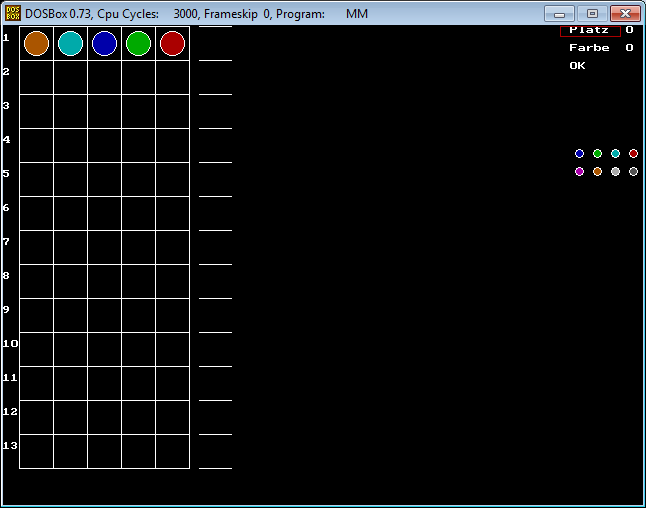This screenshot has width=646, height=508.
Task: Choose the cyan palette color dot
Action: coord(615,154)
